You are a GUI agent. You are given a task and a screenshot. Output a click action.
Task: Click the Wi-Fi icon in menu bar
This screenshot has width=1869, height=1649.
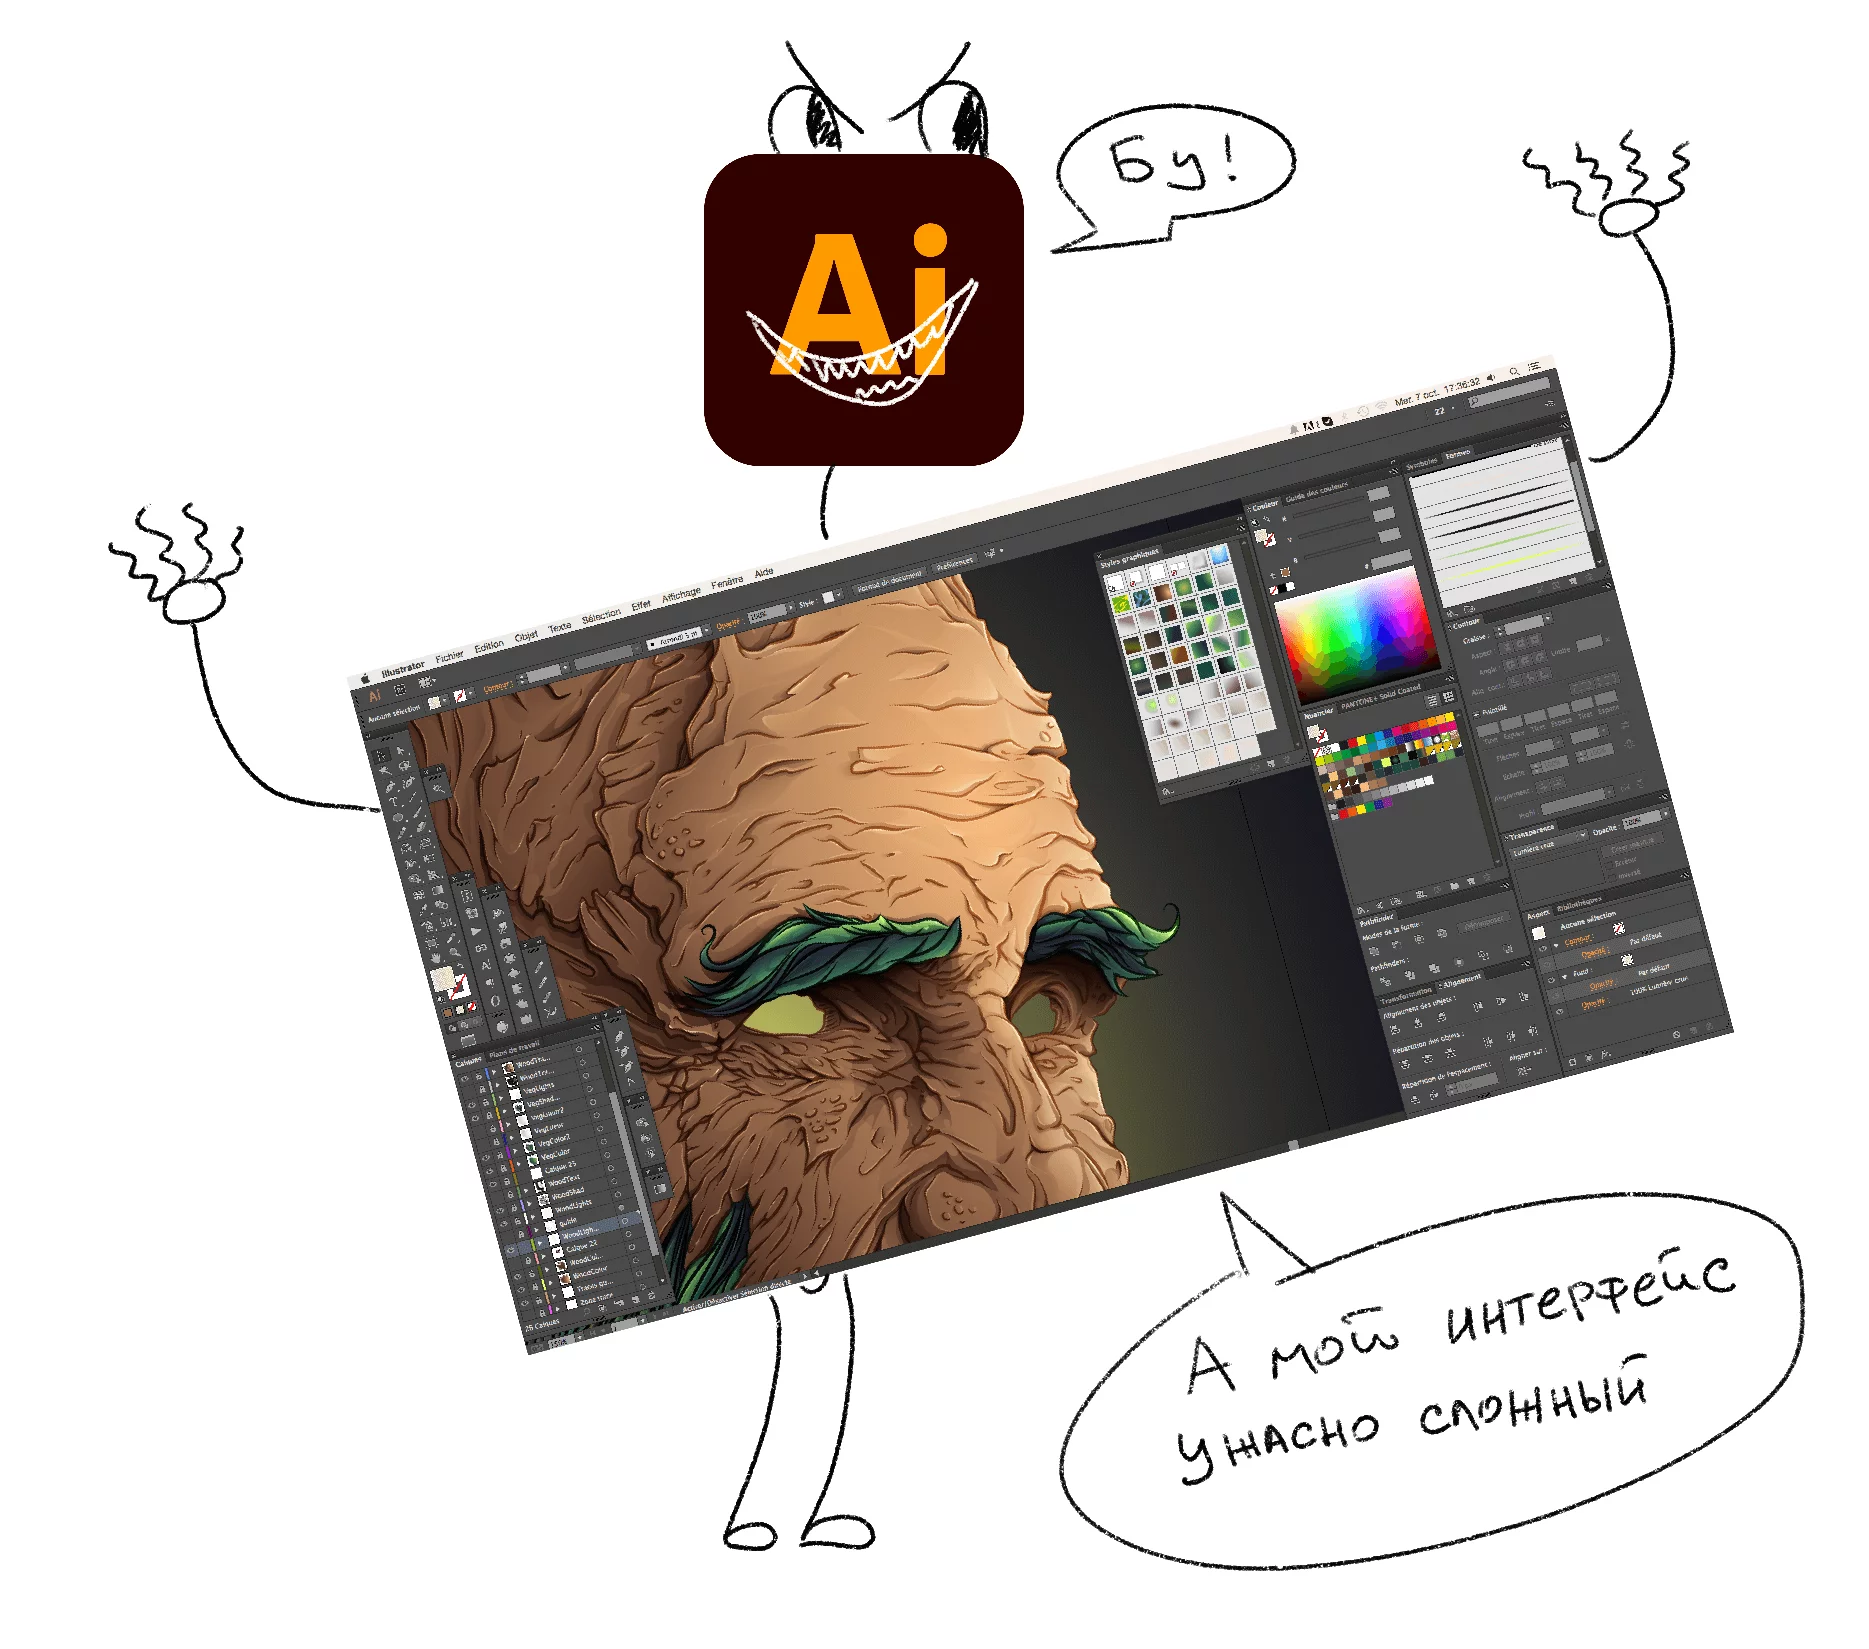coord(1381,405)
